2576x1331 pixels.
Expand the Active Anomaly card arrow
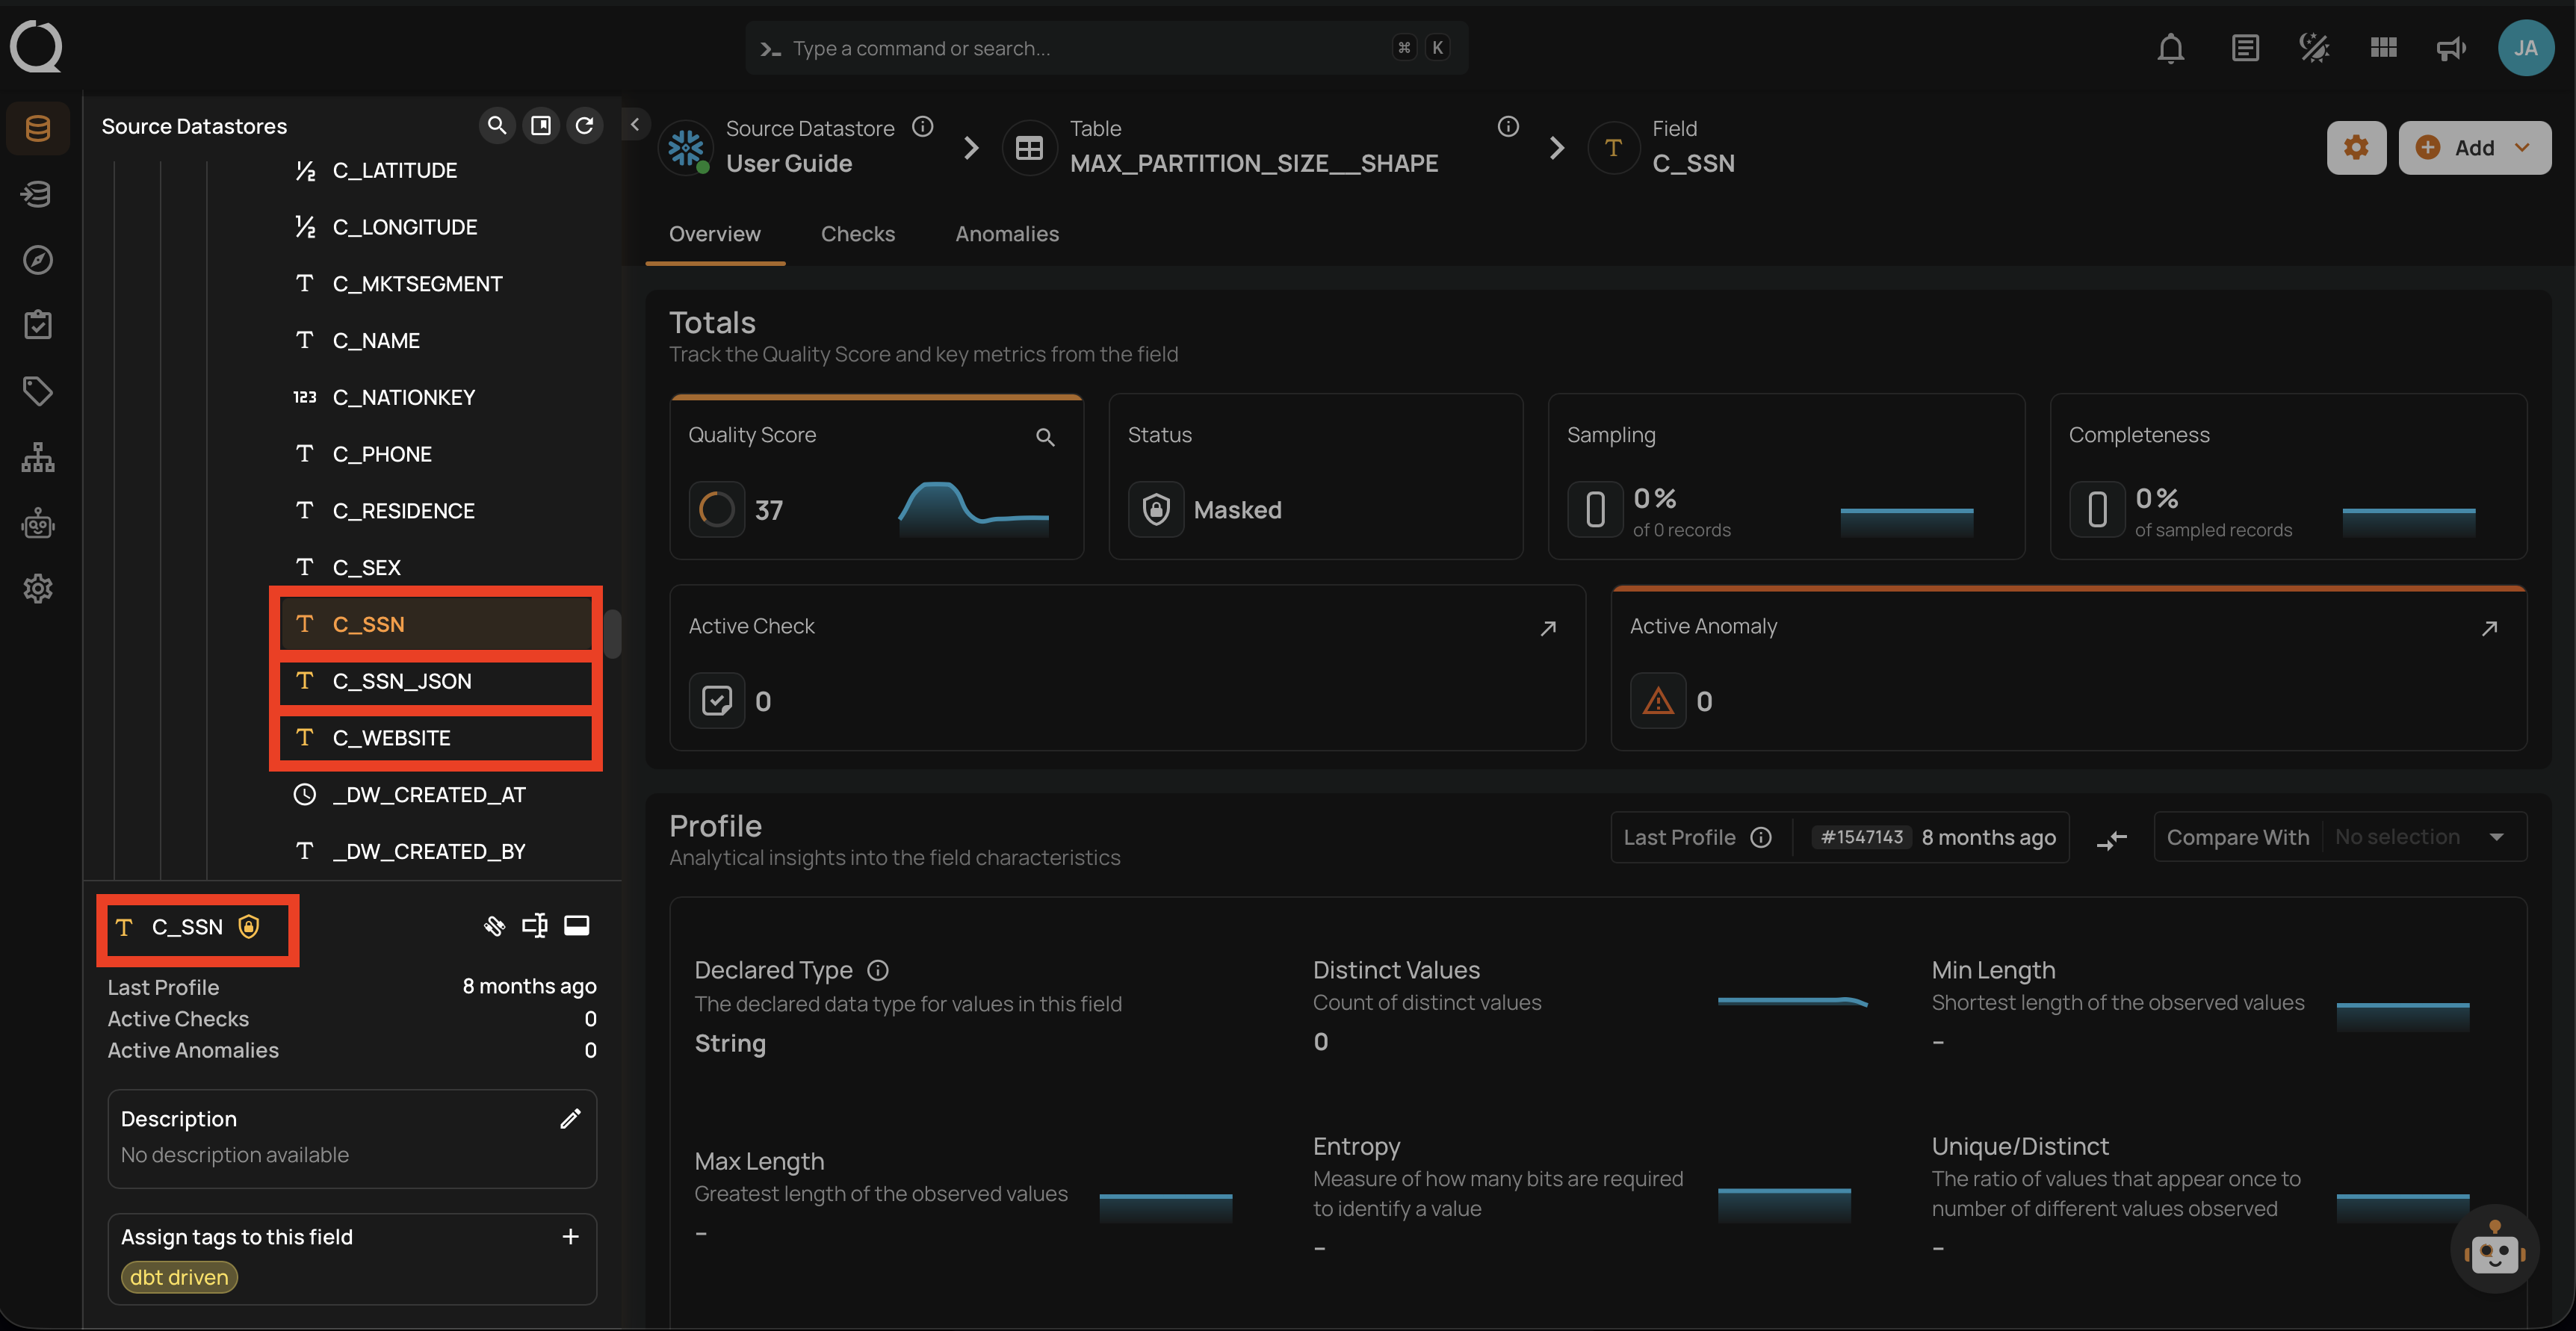[x=2489, y=628]
